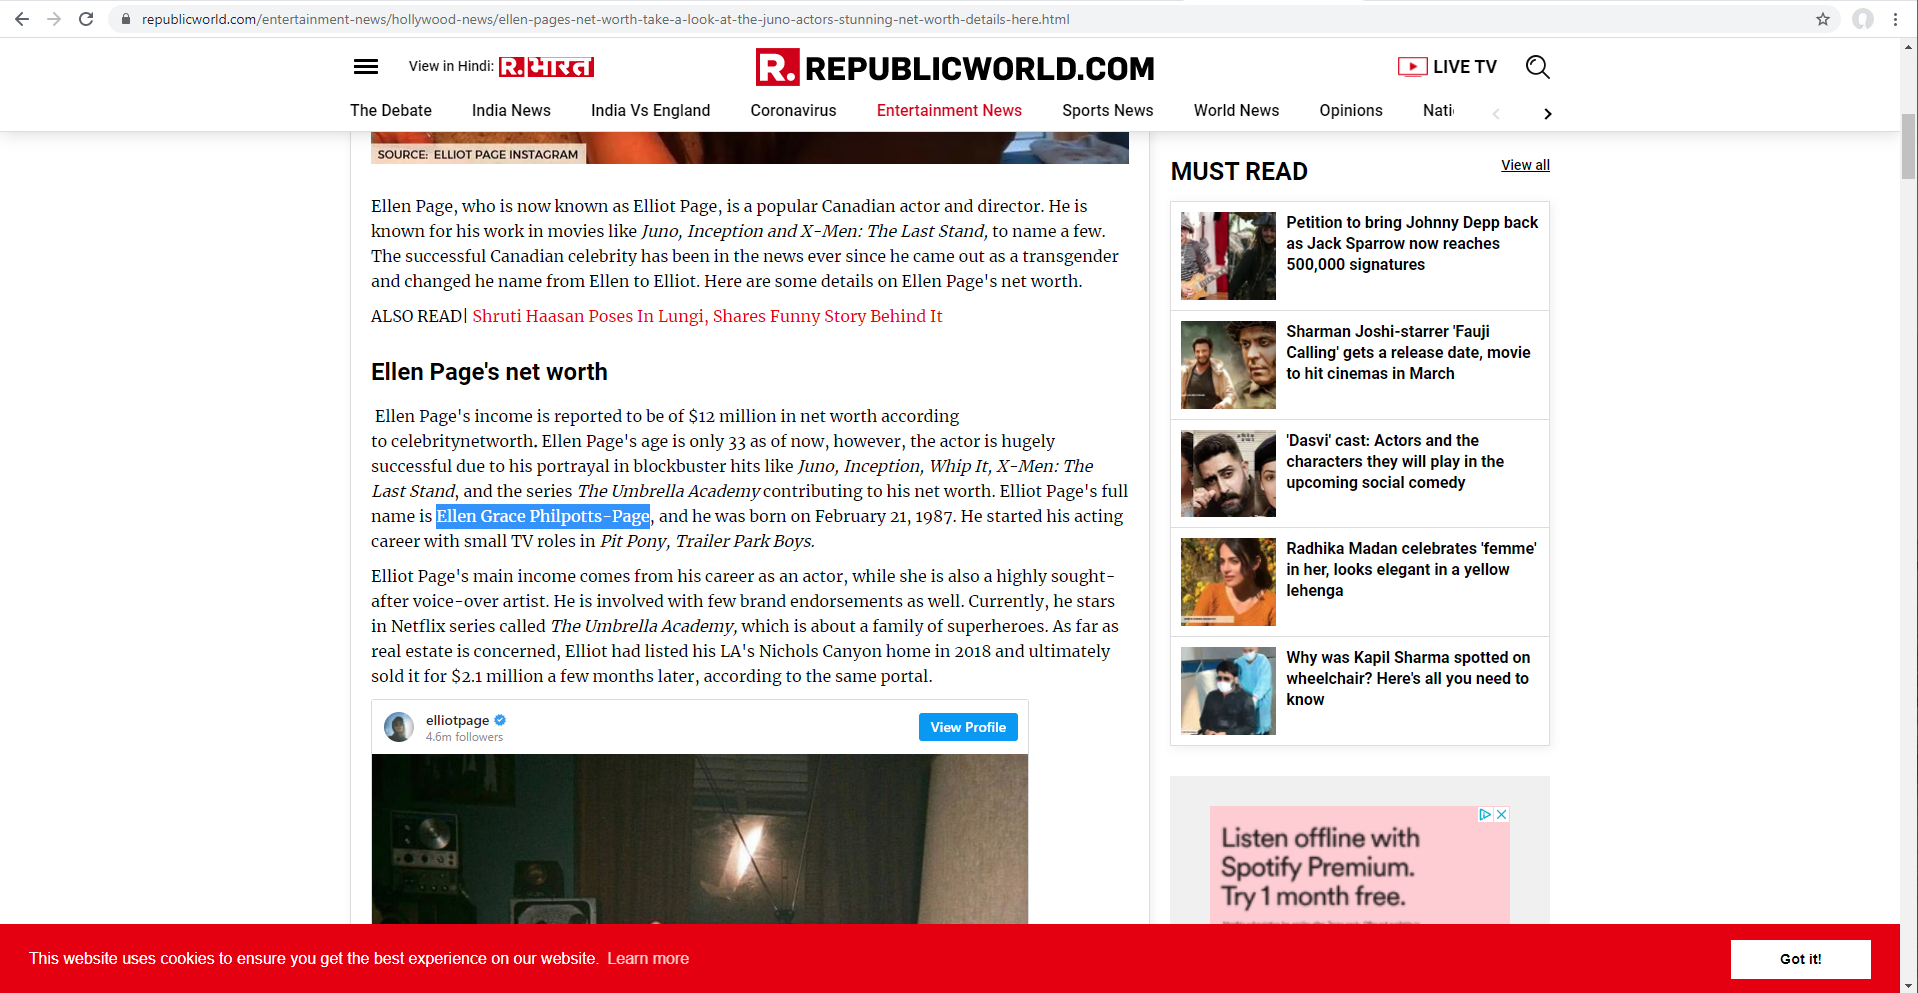
Task: Open Radhika Madan 'femme' article
Action: click(x=1411, y=569)
